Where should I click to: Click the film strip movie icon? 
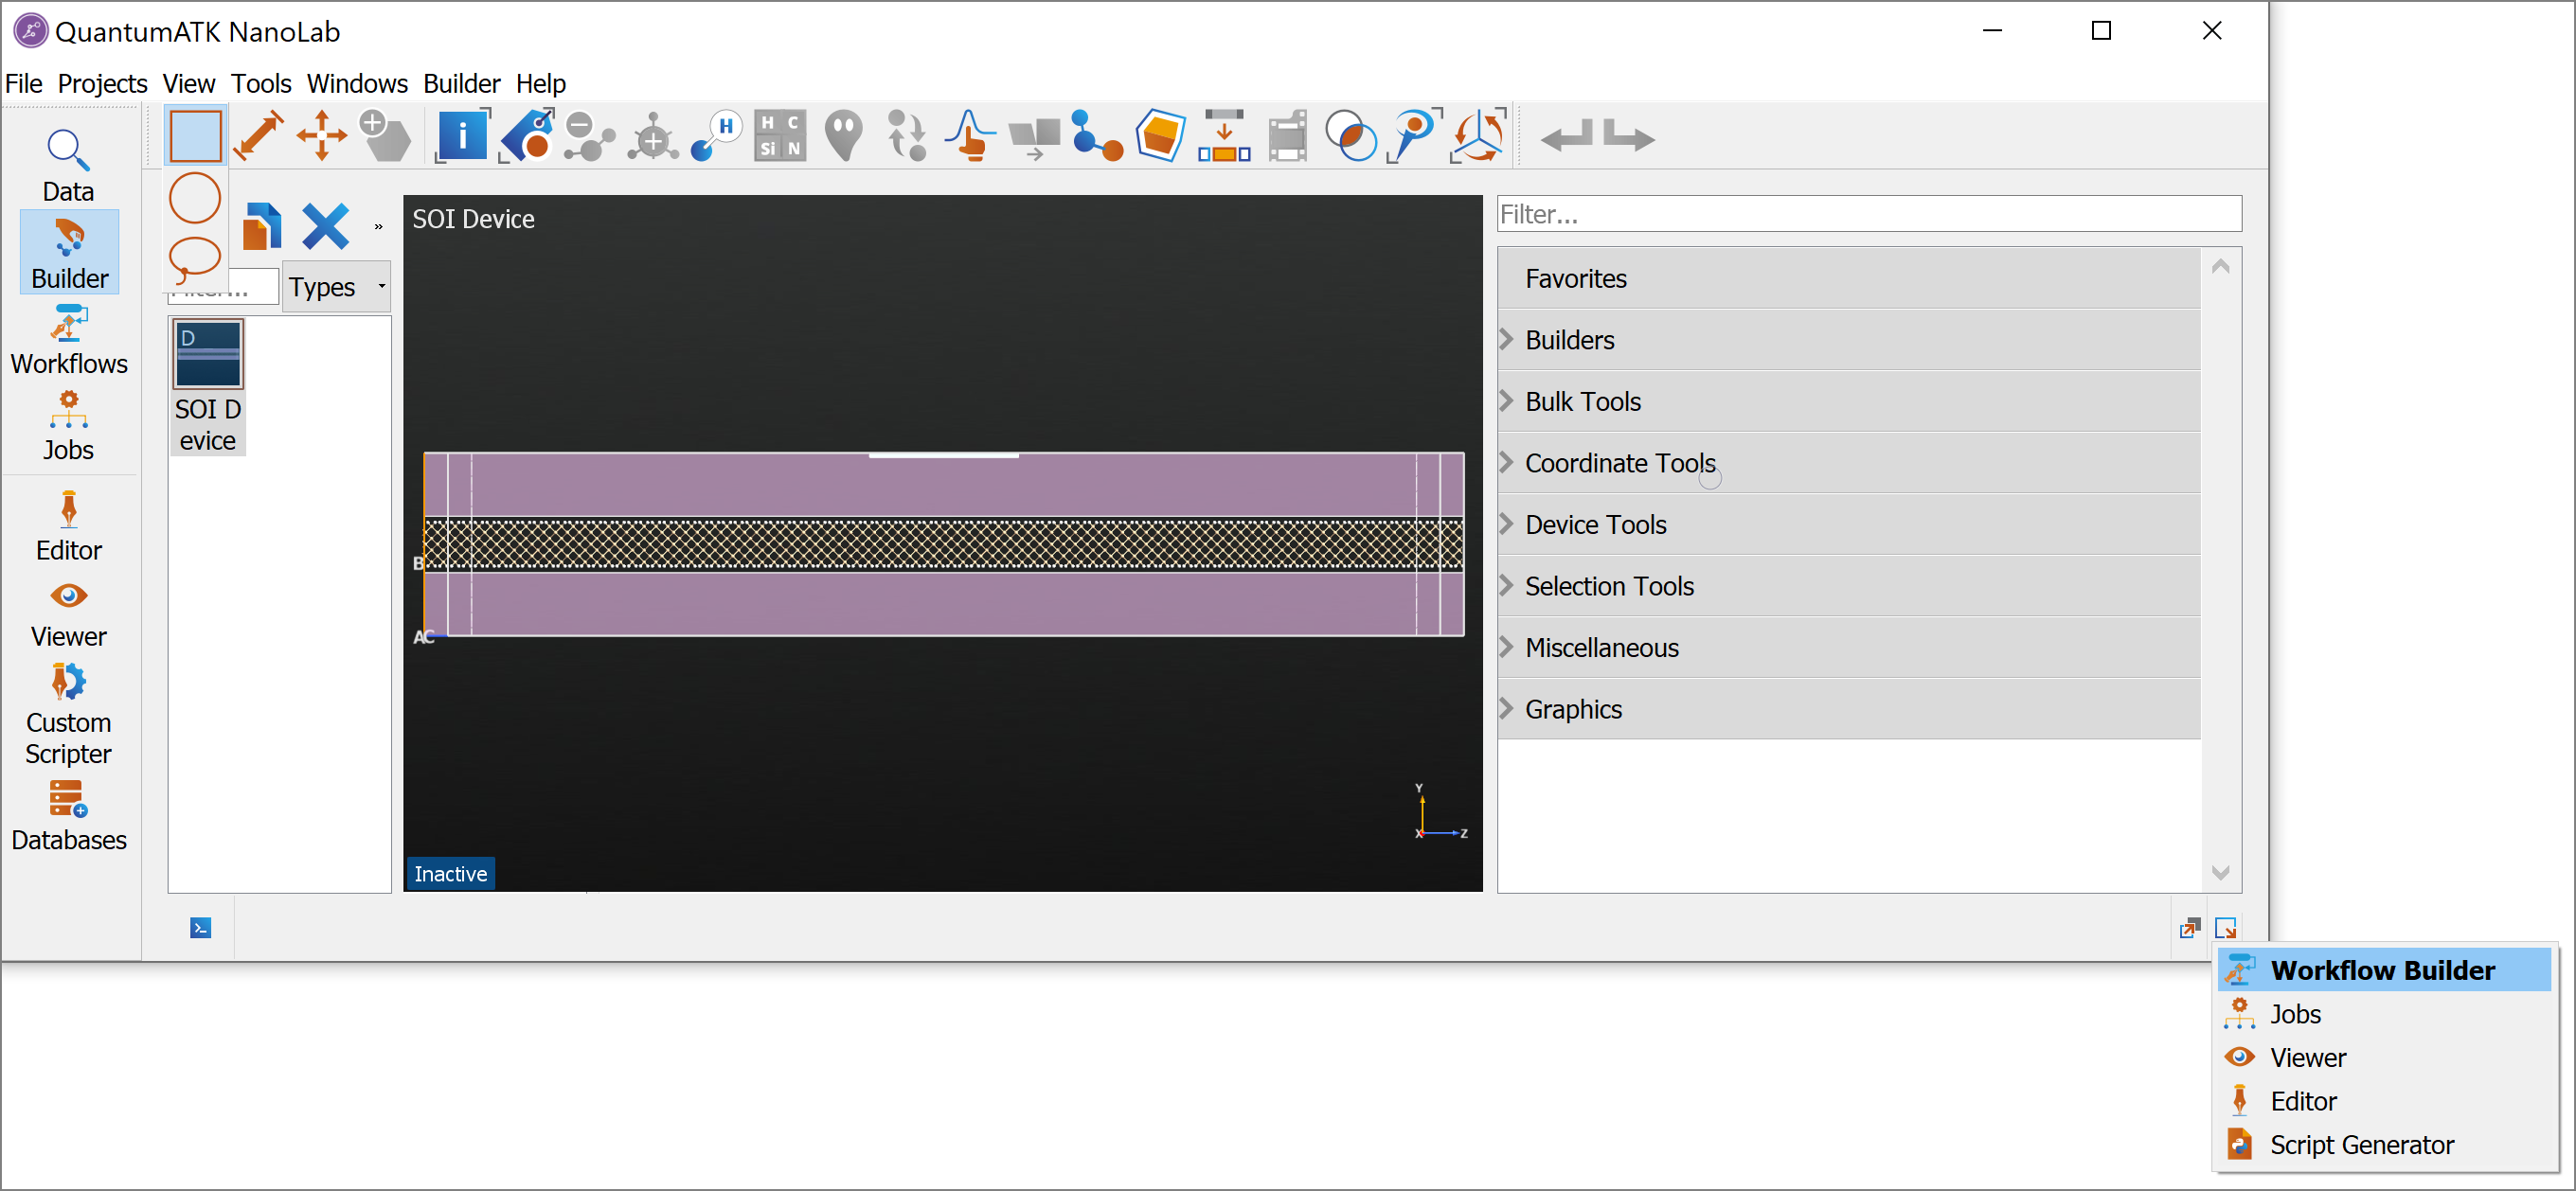click(x=1288, y=136)
